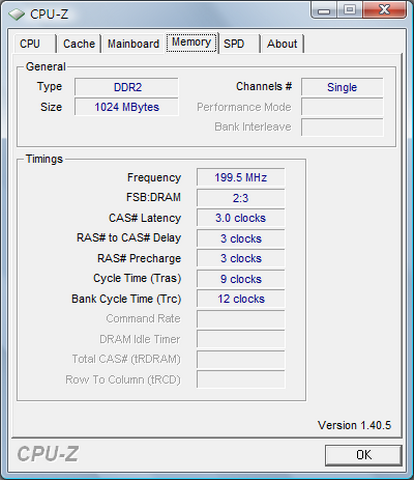Image resolution: width=414 pixels, height=480 pixels.
Task: Click the empty DRAM Idle Timer field
Action: click(x=241, y=339)
